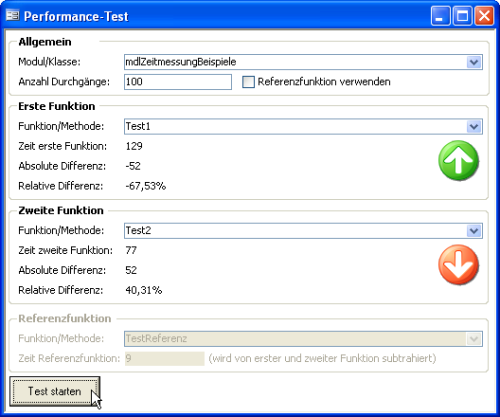The image size is (500, 417).
Task: Select the mdlZeitmessungBeispiele combo box text
Action: pyautogui.click(x=295, y=62)
